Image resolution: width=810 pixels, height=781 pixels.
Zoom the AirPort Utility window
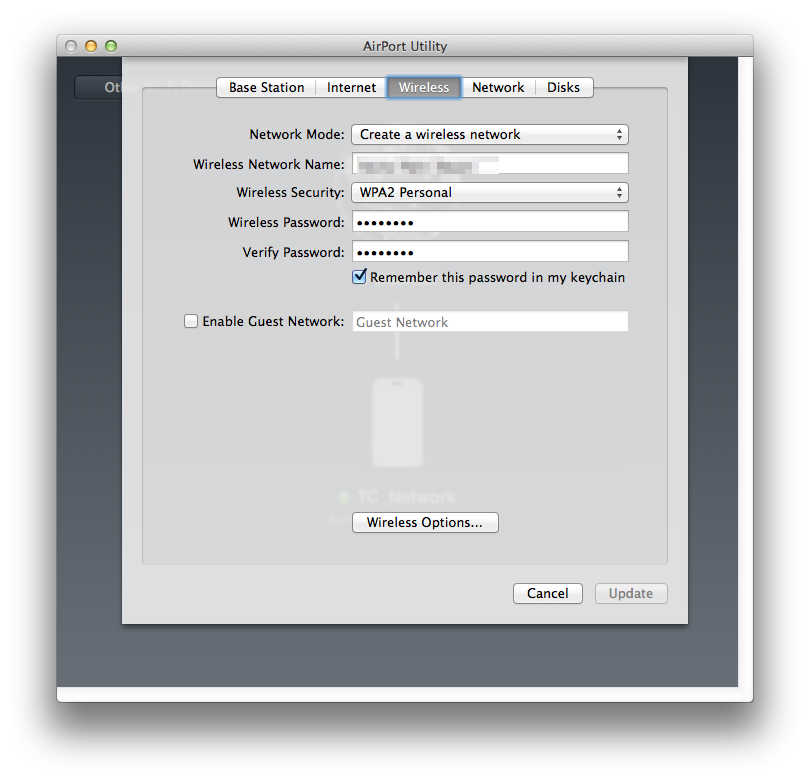point(111,46)
